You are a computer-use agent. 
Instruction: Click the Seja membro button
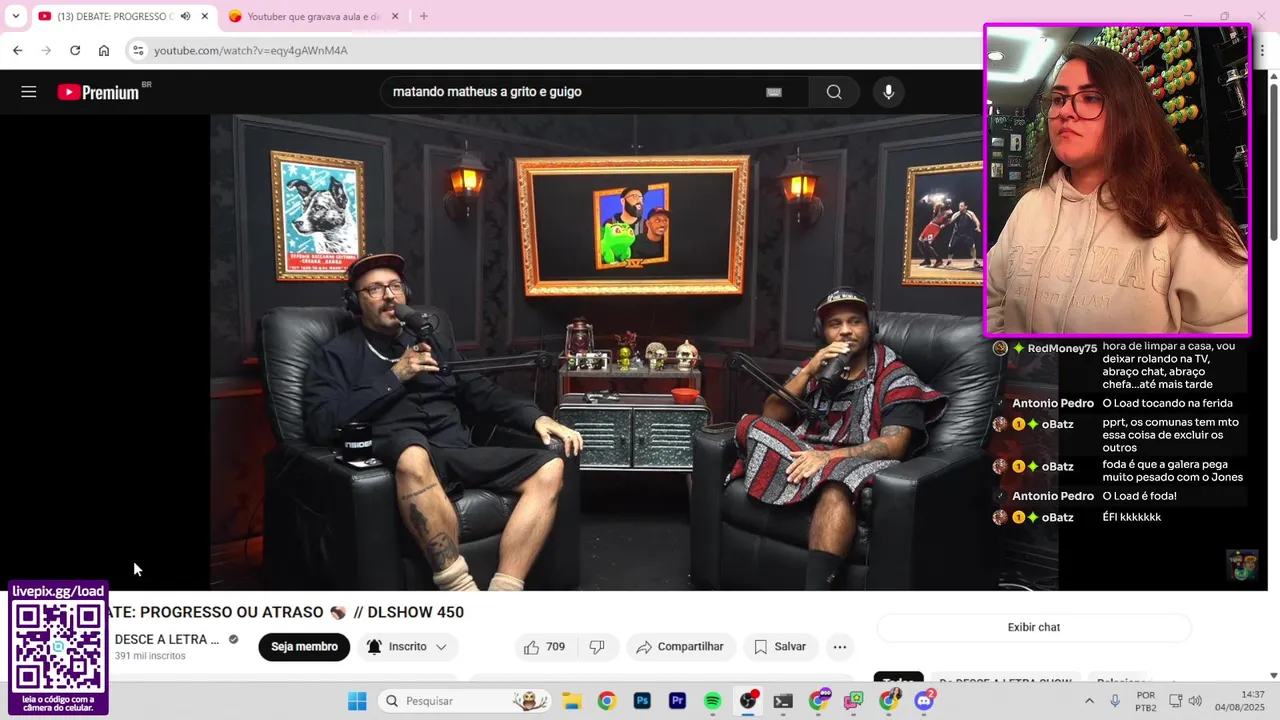304,647
